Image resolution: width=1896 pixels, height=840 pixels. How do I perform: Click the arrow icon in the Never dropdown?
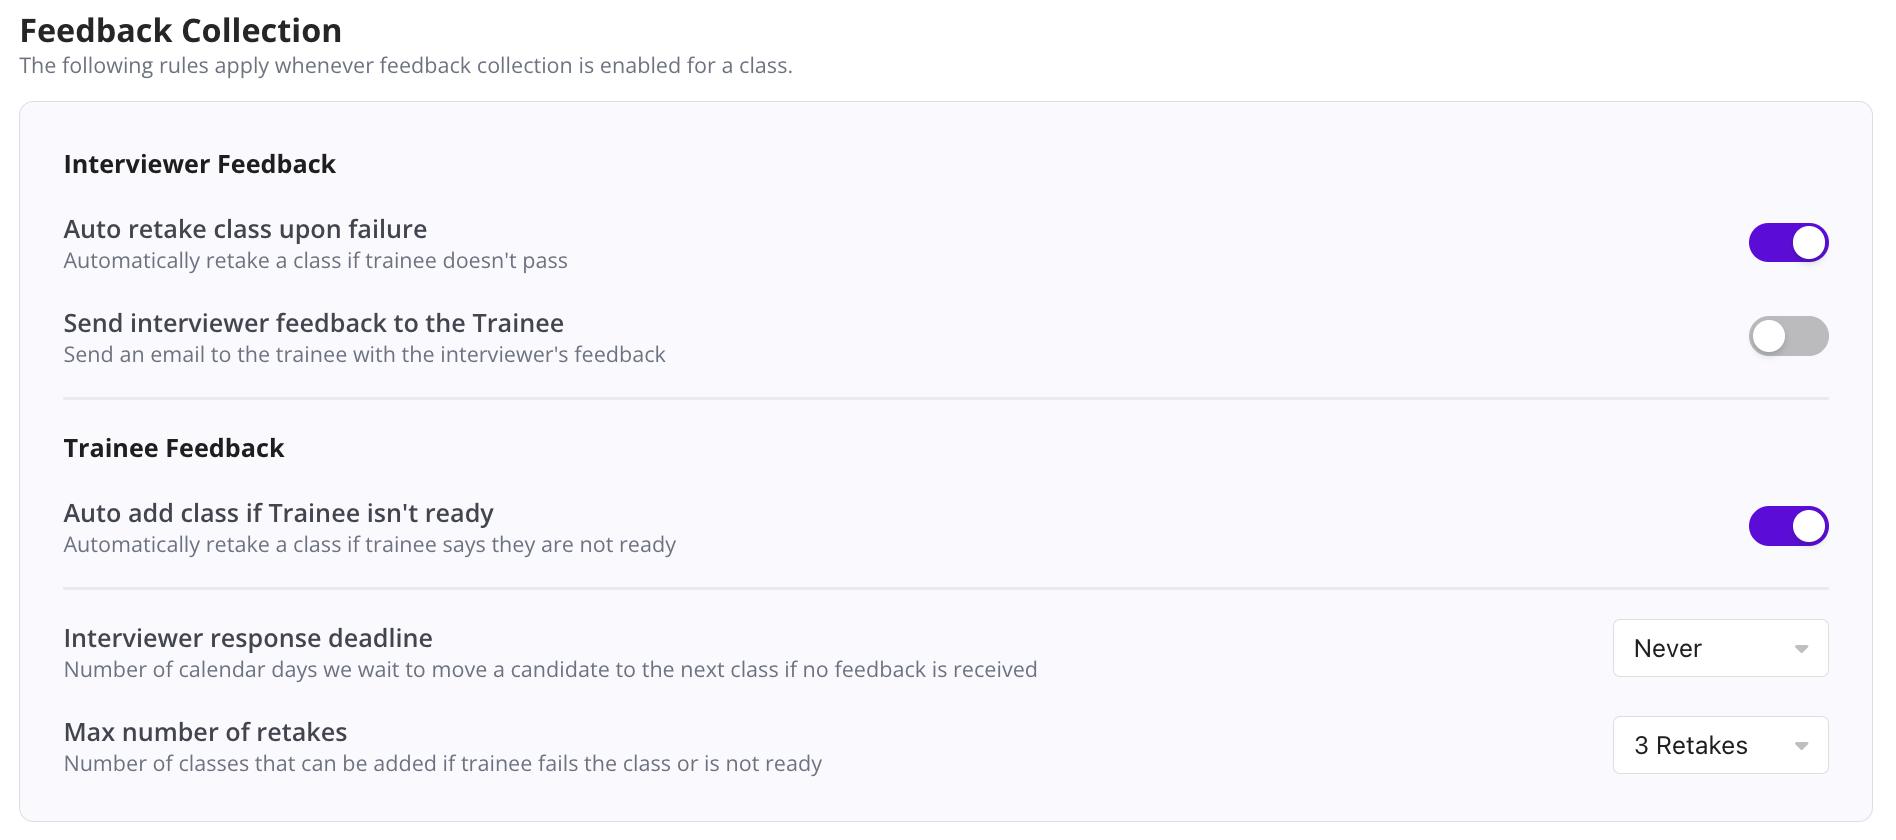click(1801, 649)
